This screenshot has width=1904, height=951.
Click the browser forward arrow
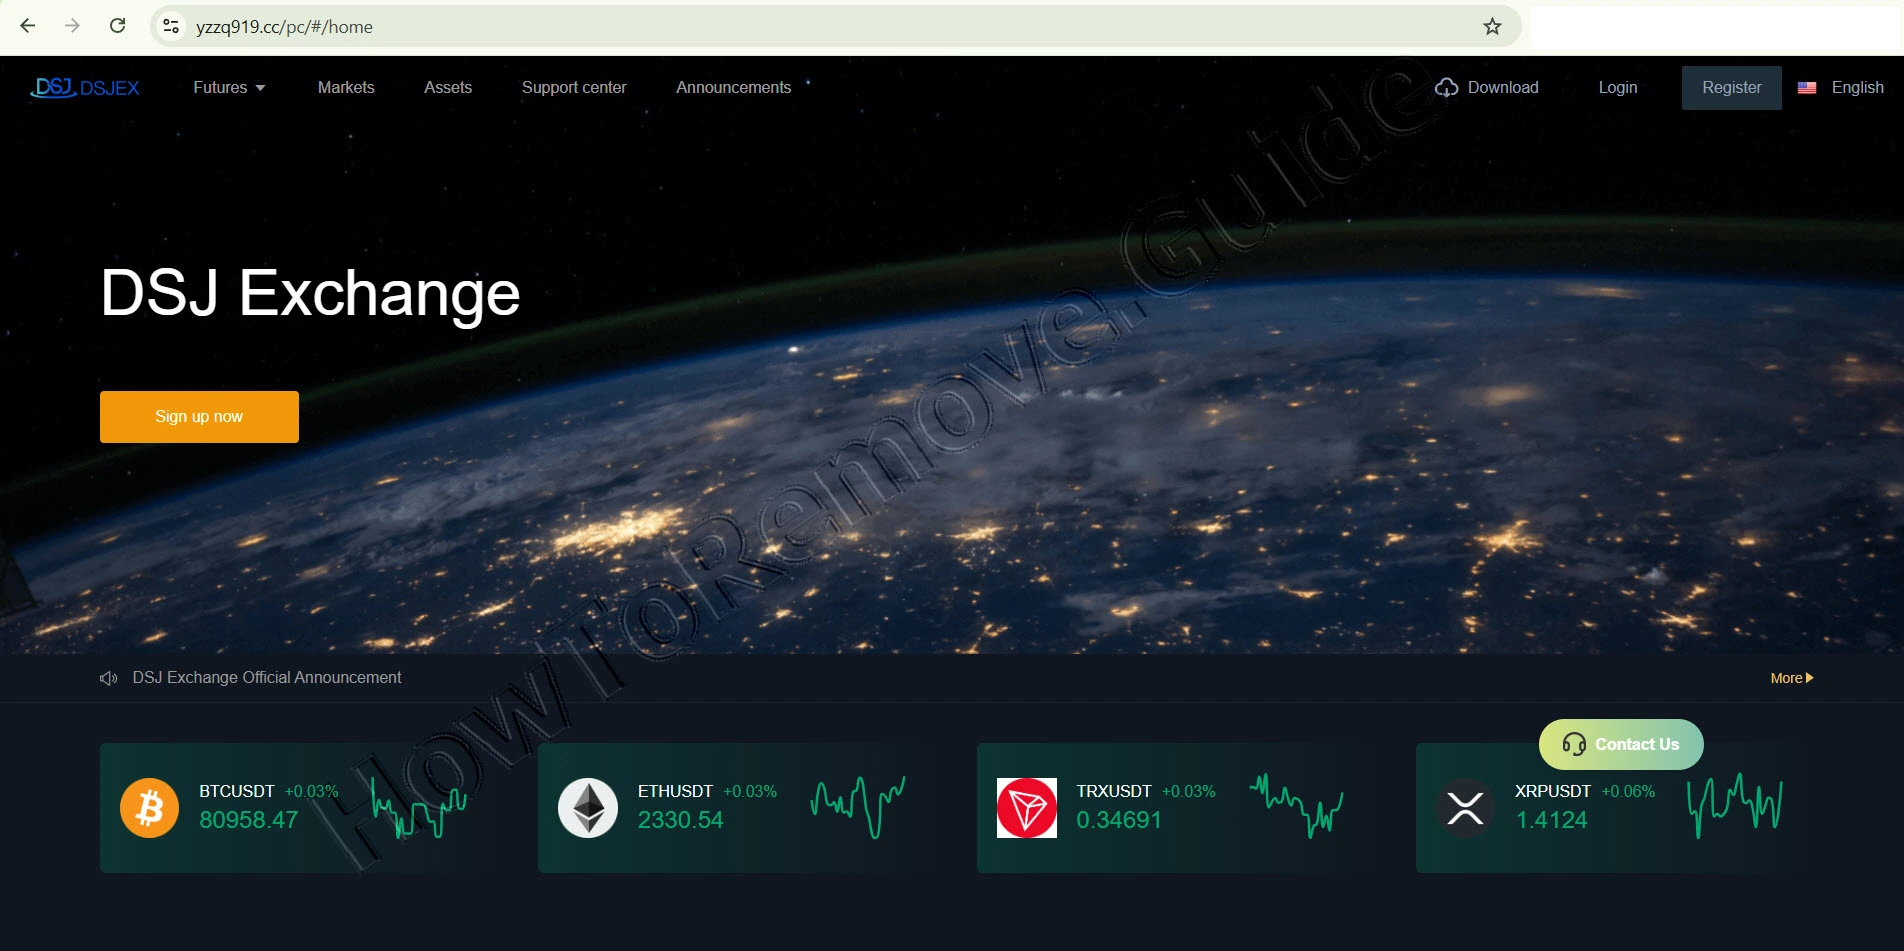[72, 26]
